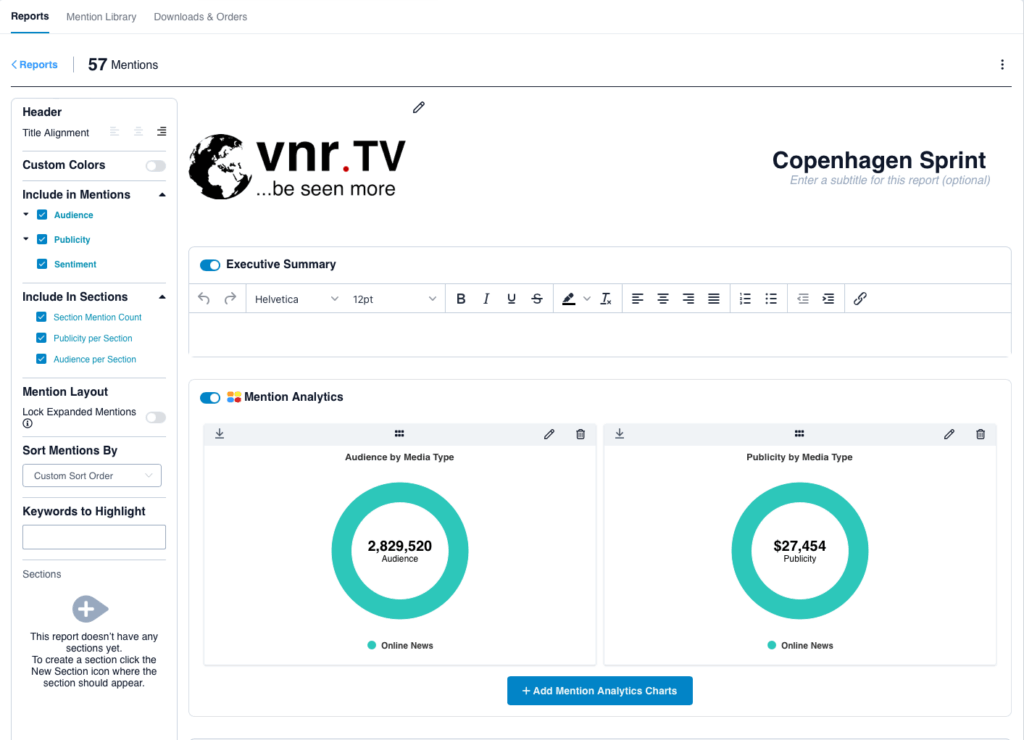Screen dimensions: 1024x740
Task: Open the Downloads & Orders tab
Action: click(x=200, y=17)
